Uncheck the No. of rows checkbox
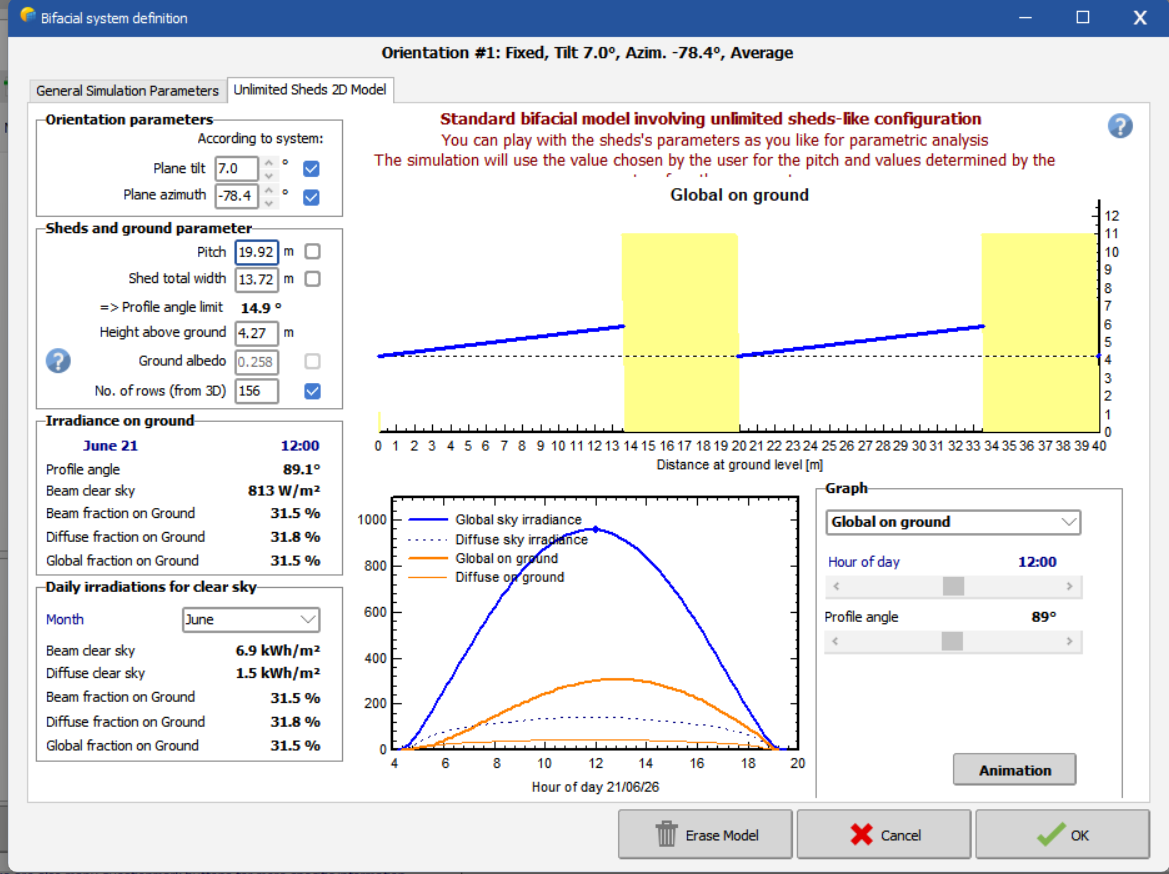The width and height of the screenshot is (1169, 874). pos(312,391)
